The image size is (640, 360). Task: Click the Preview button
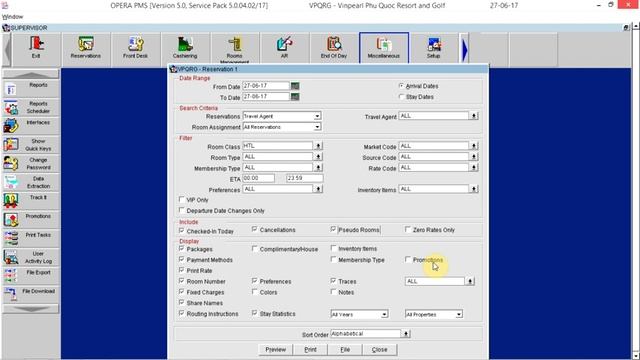276,349
